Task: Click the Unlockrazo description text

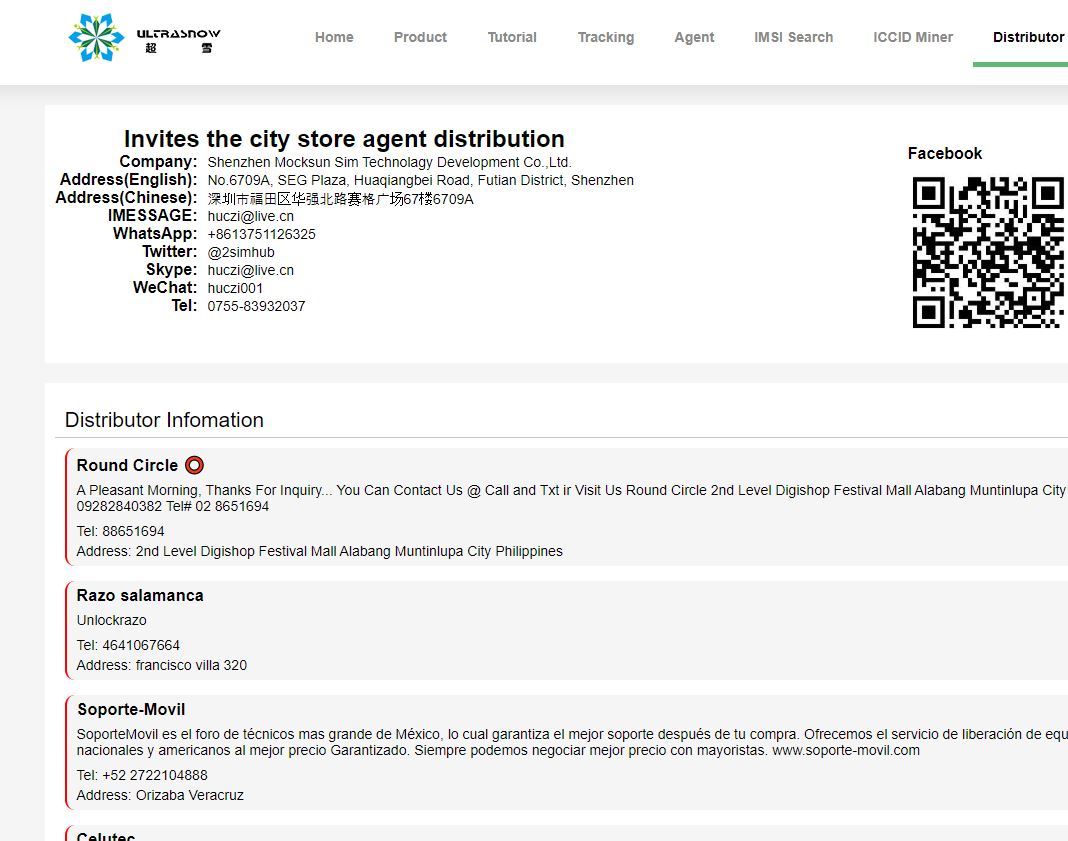Action: (x=112, y=620)
